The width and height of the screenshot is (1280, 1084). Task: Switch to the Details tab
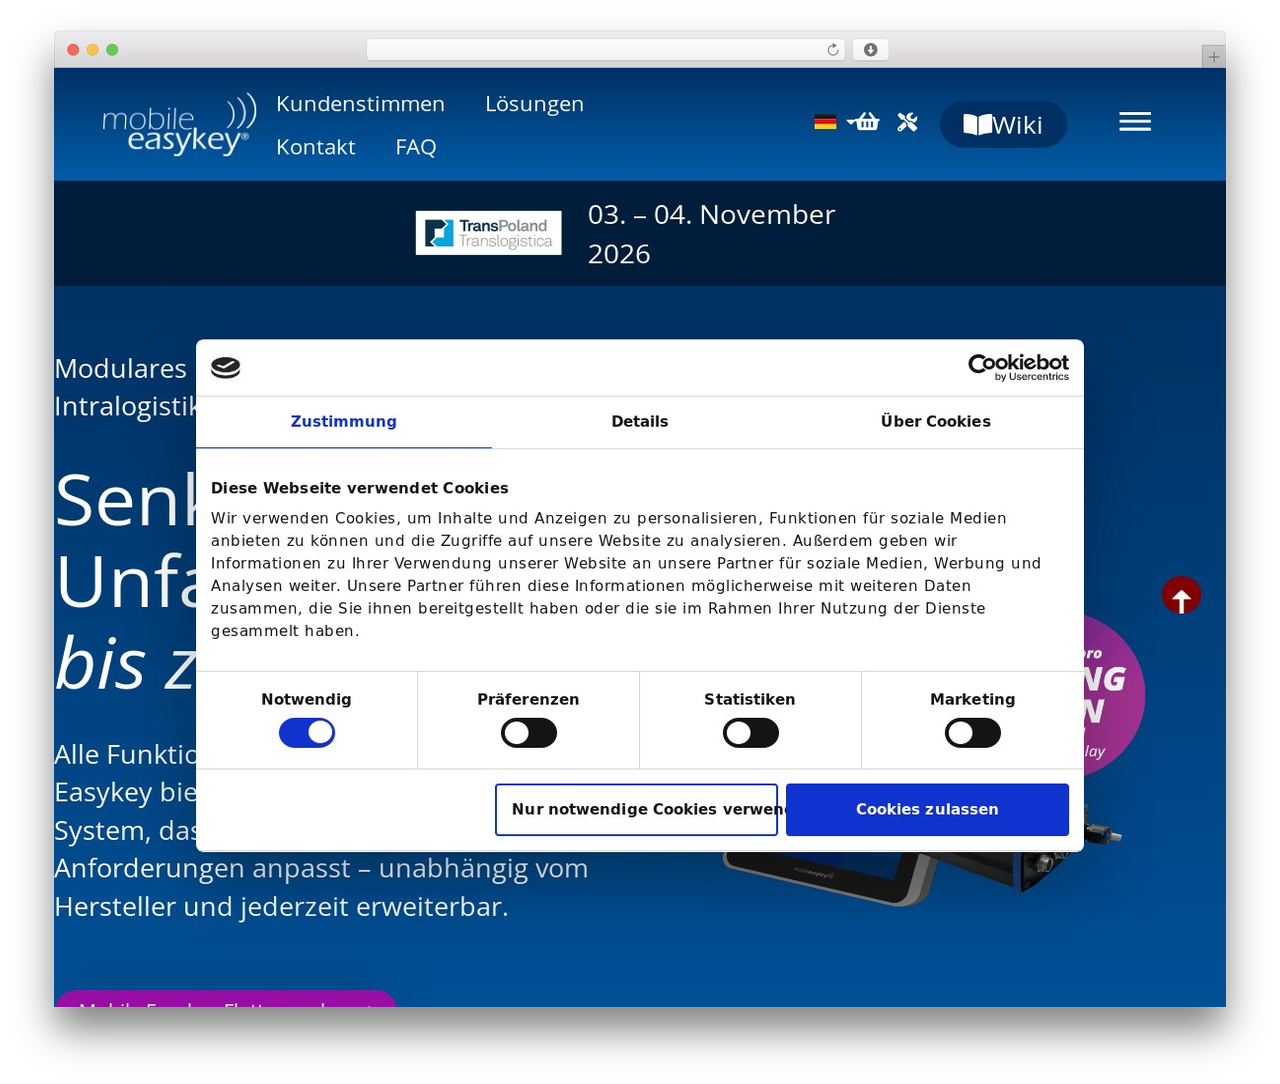tap(640, 422)
